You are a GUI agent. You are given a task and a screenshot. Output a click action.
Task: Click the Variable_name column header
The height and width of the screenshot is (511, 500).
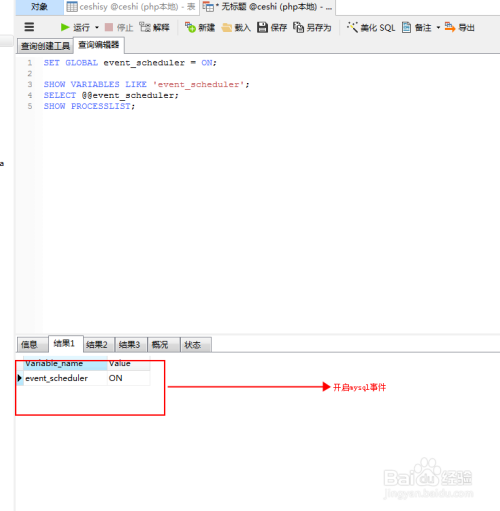(x=65, y=363)
